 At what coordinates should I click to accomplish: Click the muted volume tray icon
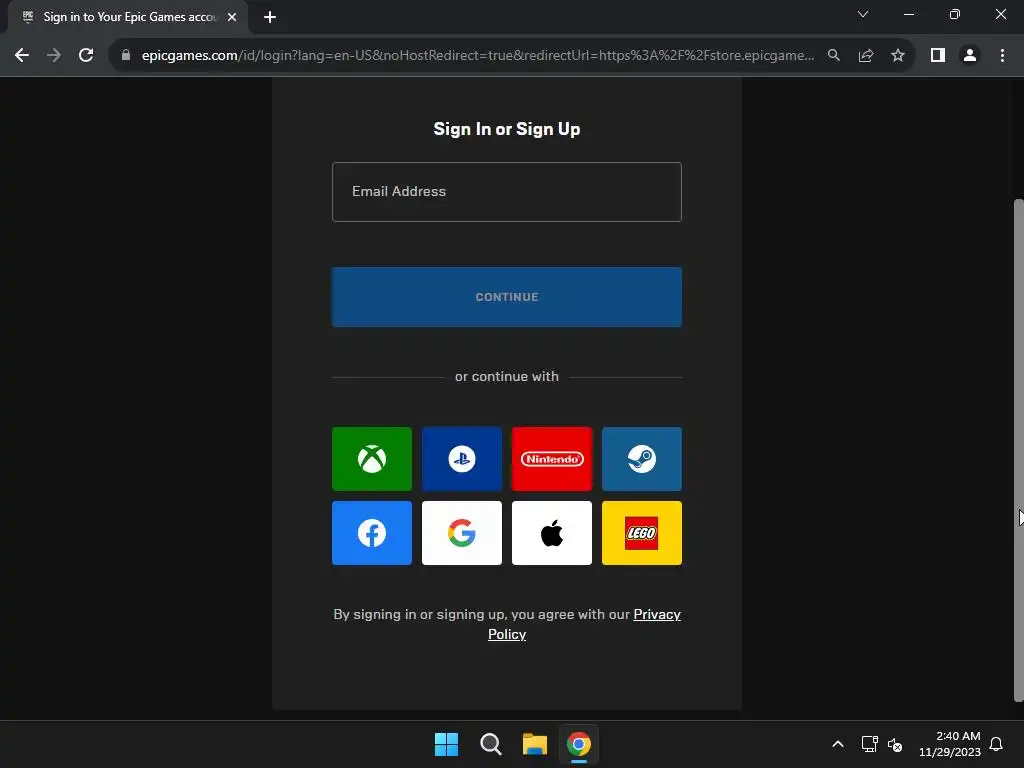[x=895, y=744]
